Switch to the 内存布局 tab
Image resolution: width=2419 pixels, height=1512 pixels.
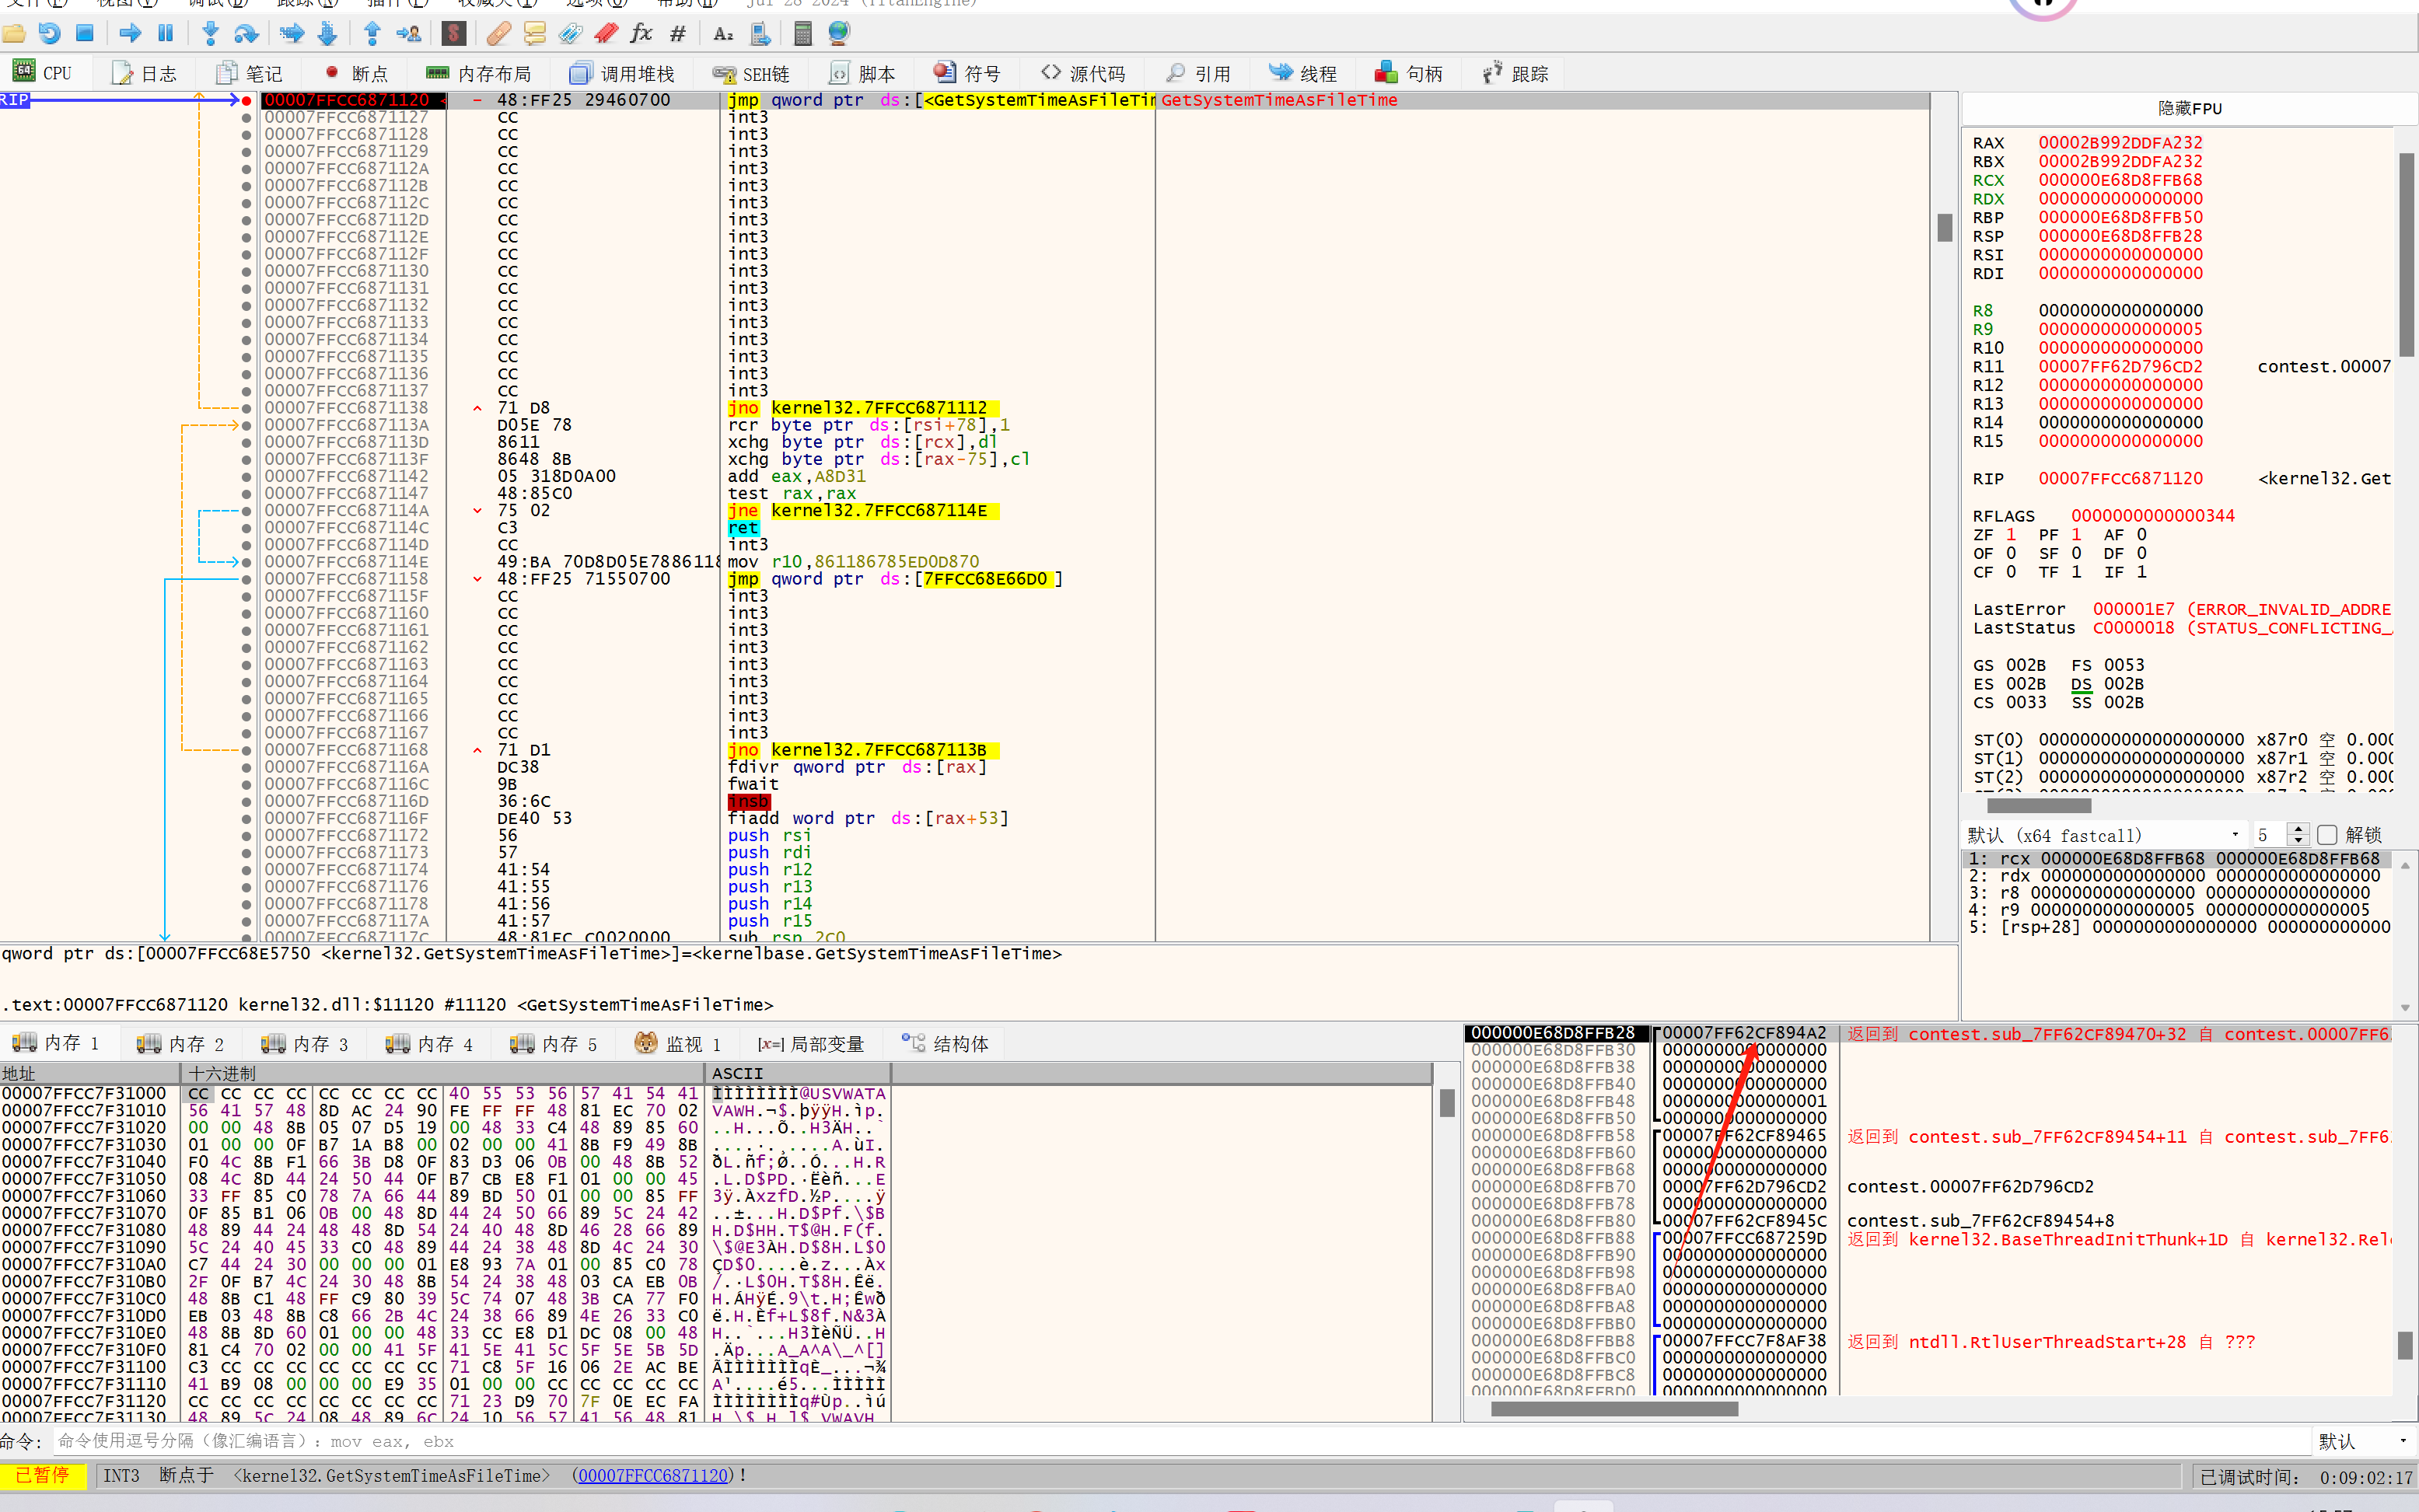[x=479, y=73]
